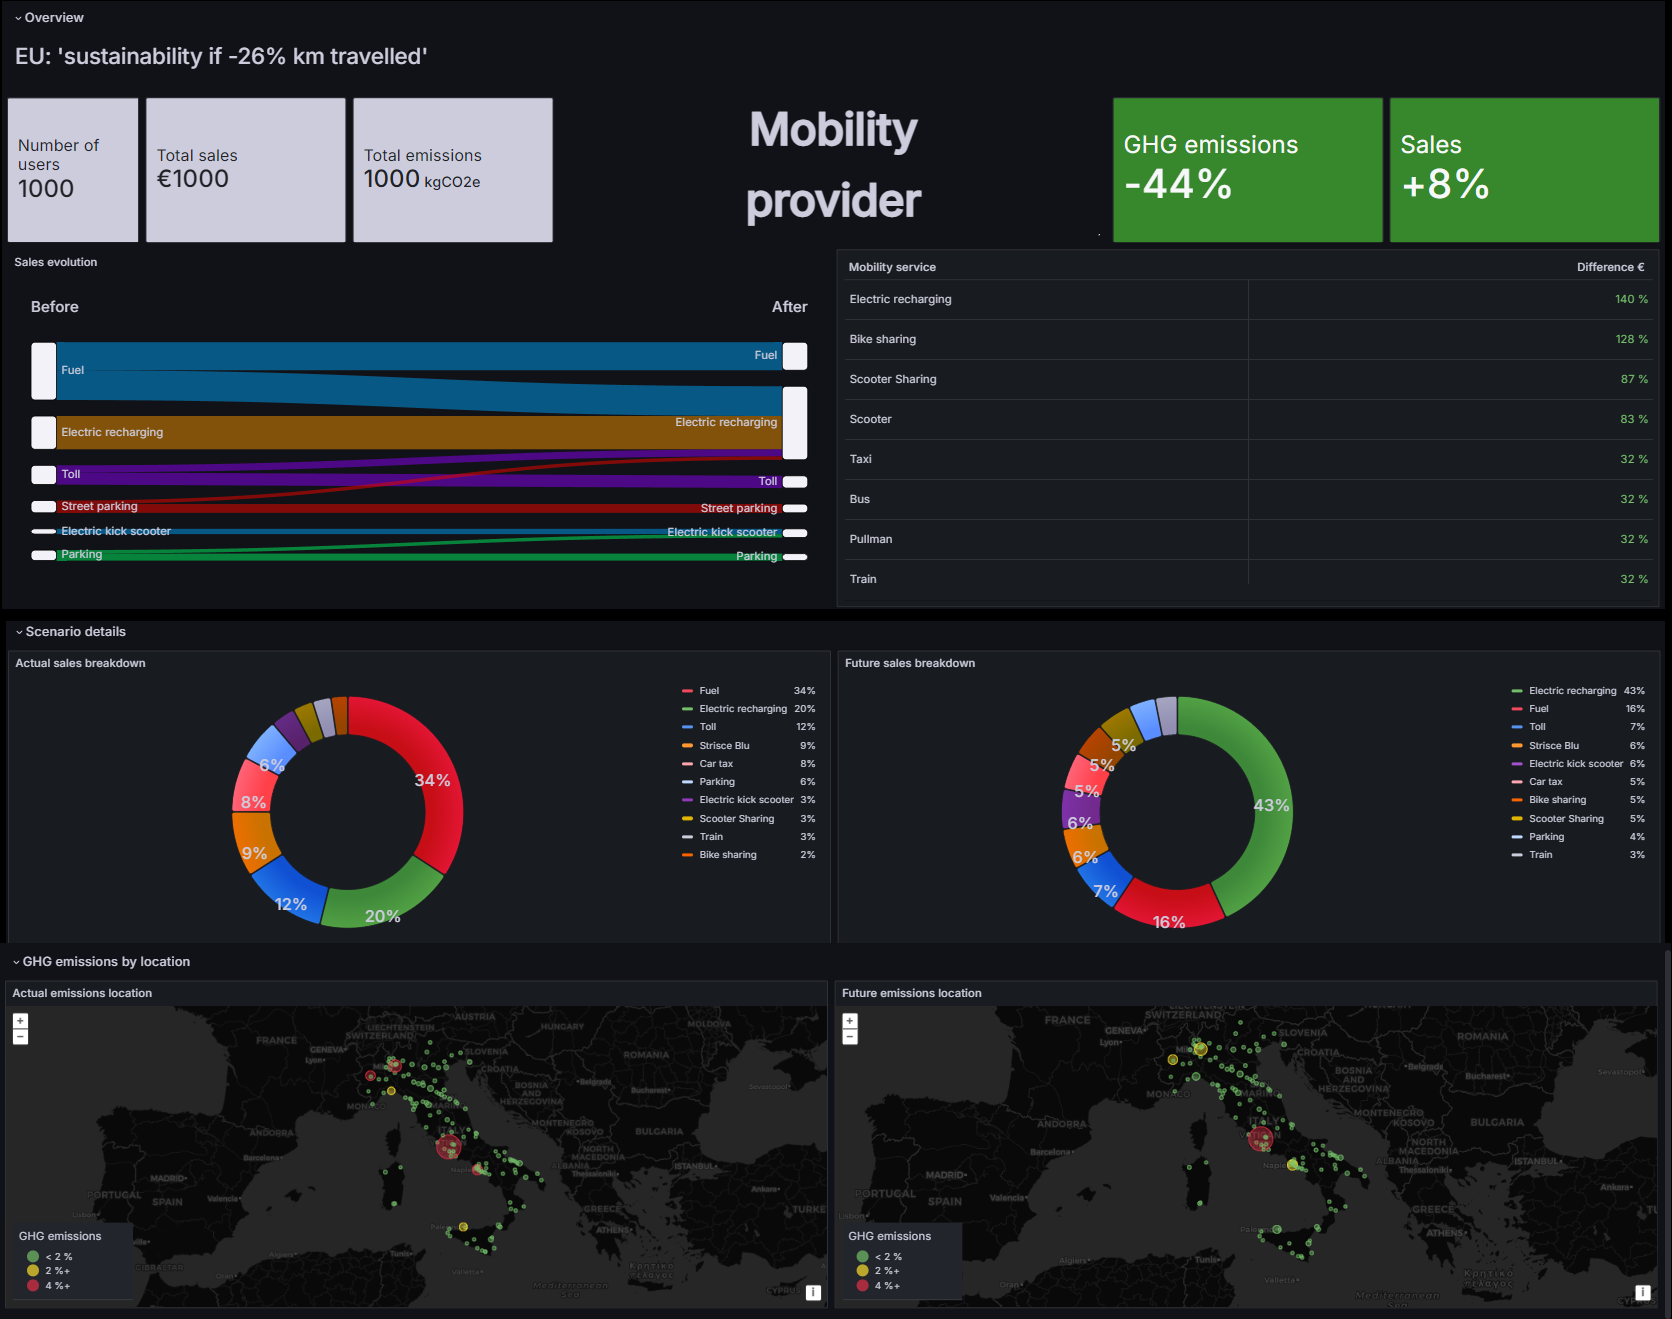Open the Future sales breakdown panel title
1672x1319 pixels.
pyautogui.click(x=909, y=663)
